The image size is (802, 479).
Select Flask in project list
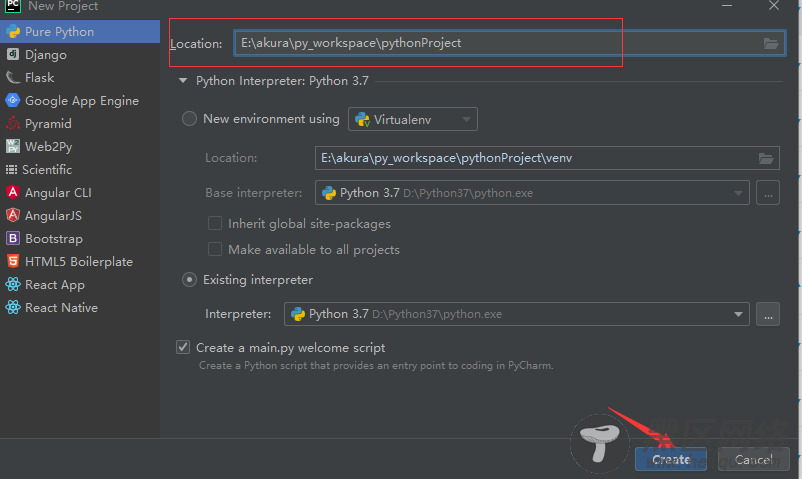(80, 78)
